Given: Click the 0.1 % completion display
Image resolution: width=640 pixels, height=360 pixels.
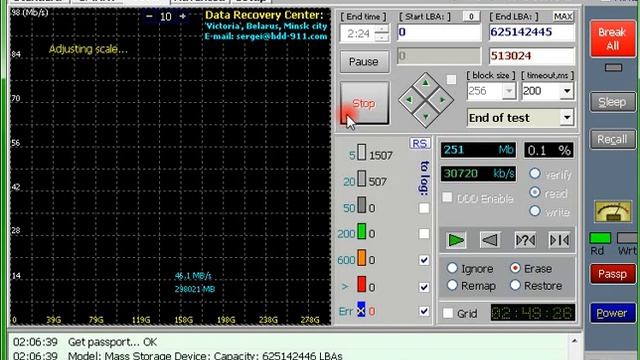Looking at the screenshot, I should [x=549, y=150].
